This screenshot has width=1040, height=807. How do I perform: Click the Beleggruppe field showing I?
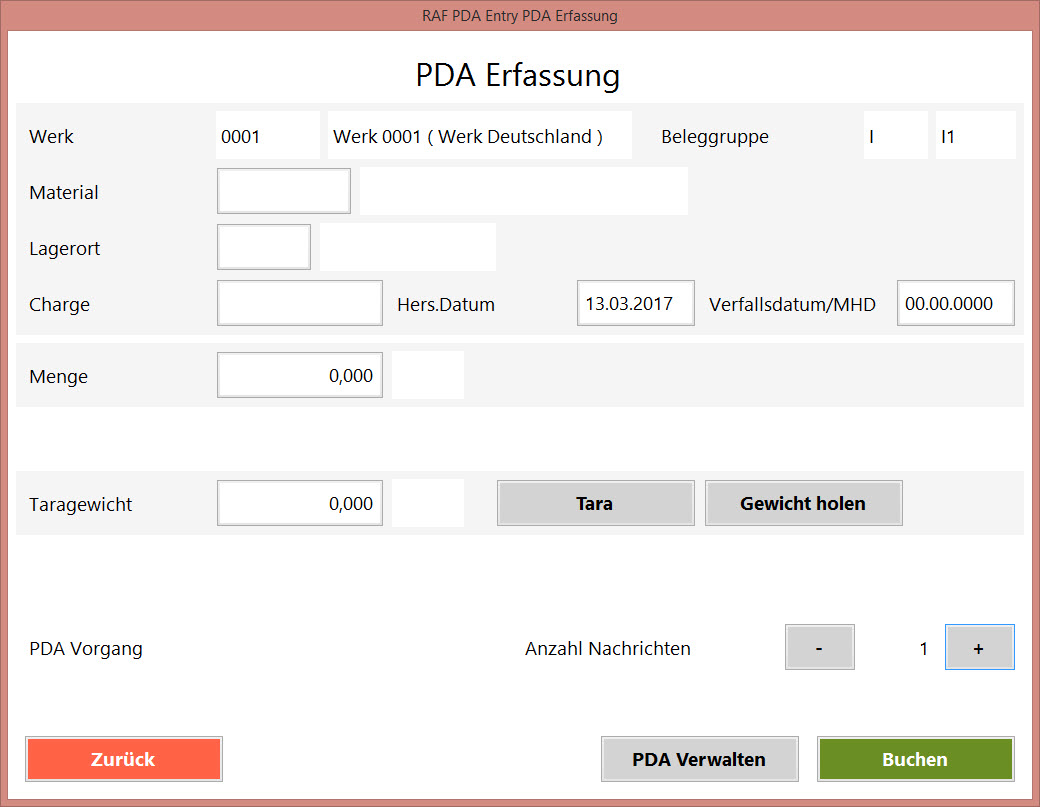point(895,135)
